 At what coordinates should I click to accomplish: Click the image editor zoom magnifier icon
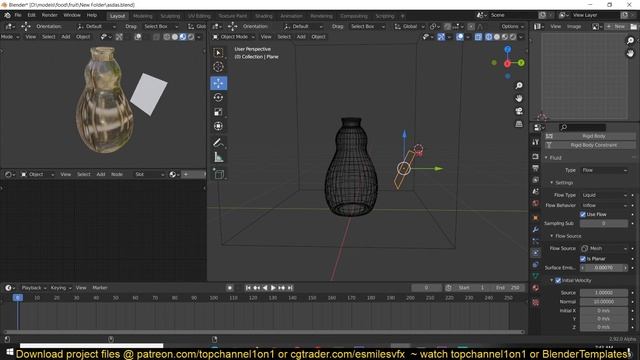[630, 40]
